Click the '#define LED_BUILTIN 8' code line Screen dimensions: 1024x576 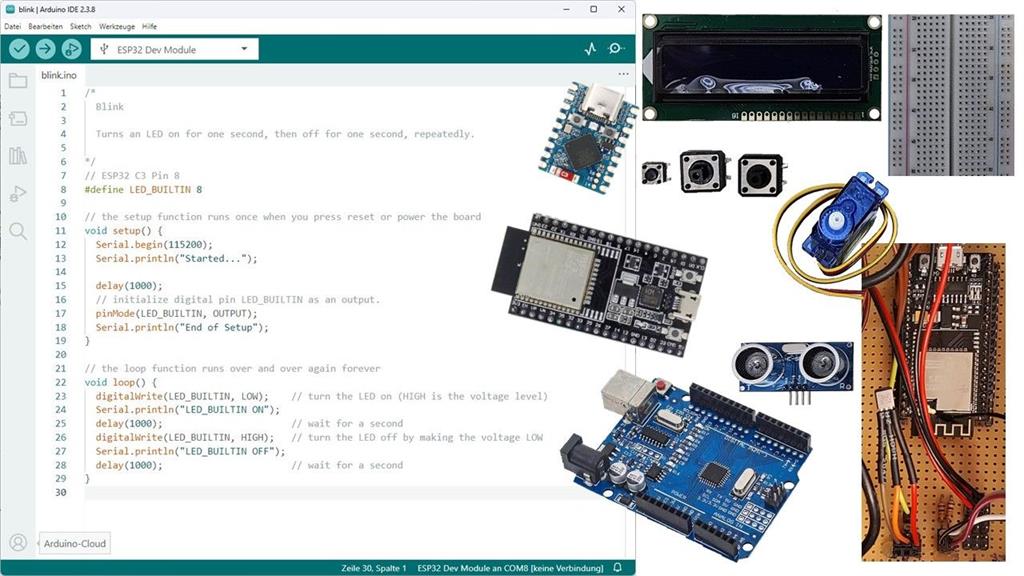point(143,189)
